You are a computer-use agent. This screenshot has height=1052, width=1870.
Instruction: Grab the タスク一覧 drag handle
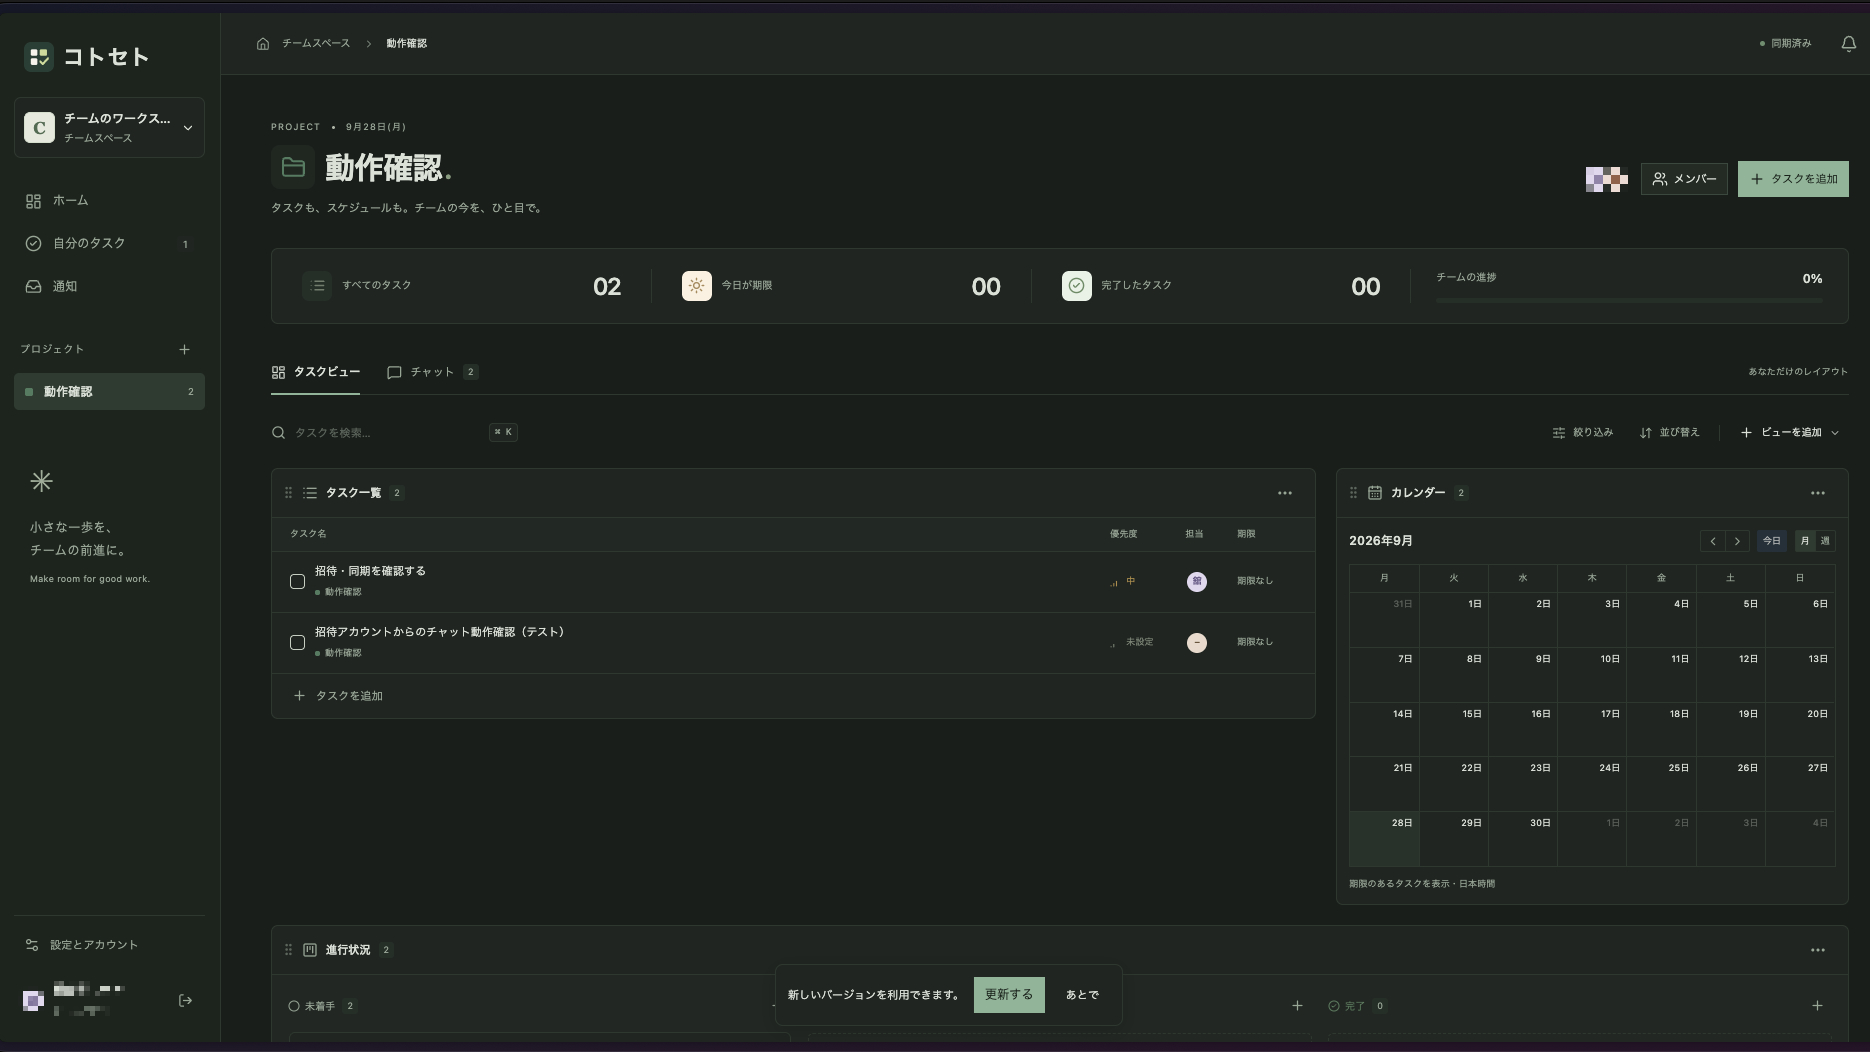click(x=288, y=493)
